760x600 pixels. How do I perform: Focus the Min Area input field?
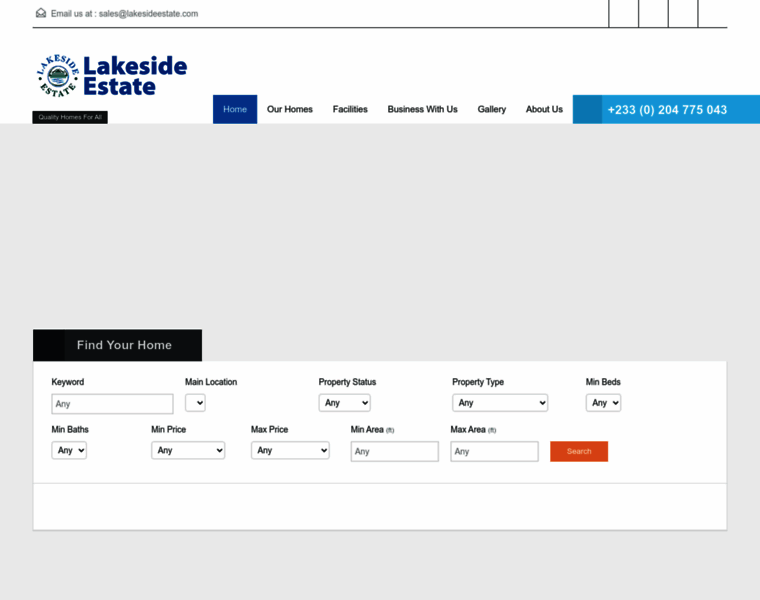tap(395, 451)
